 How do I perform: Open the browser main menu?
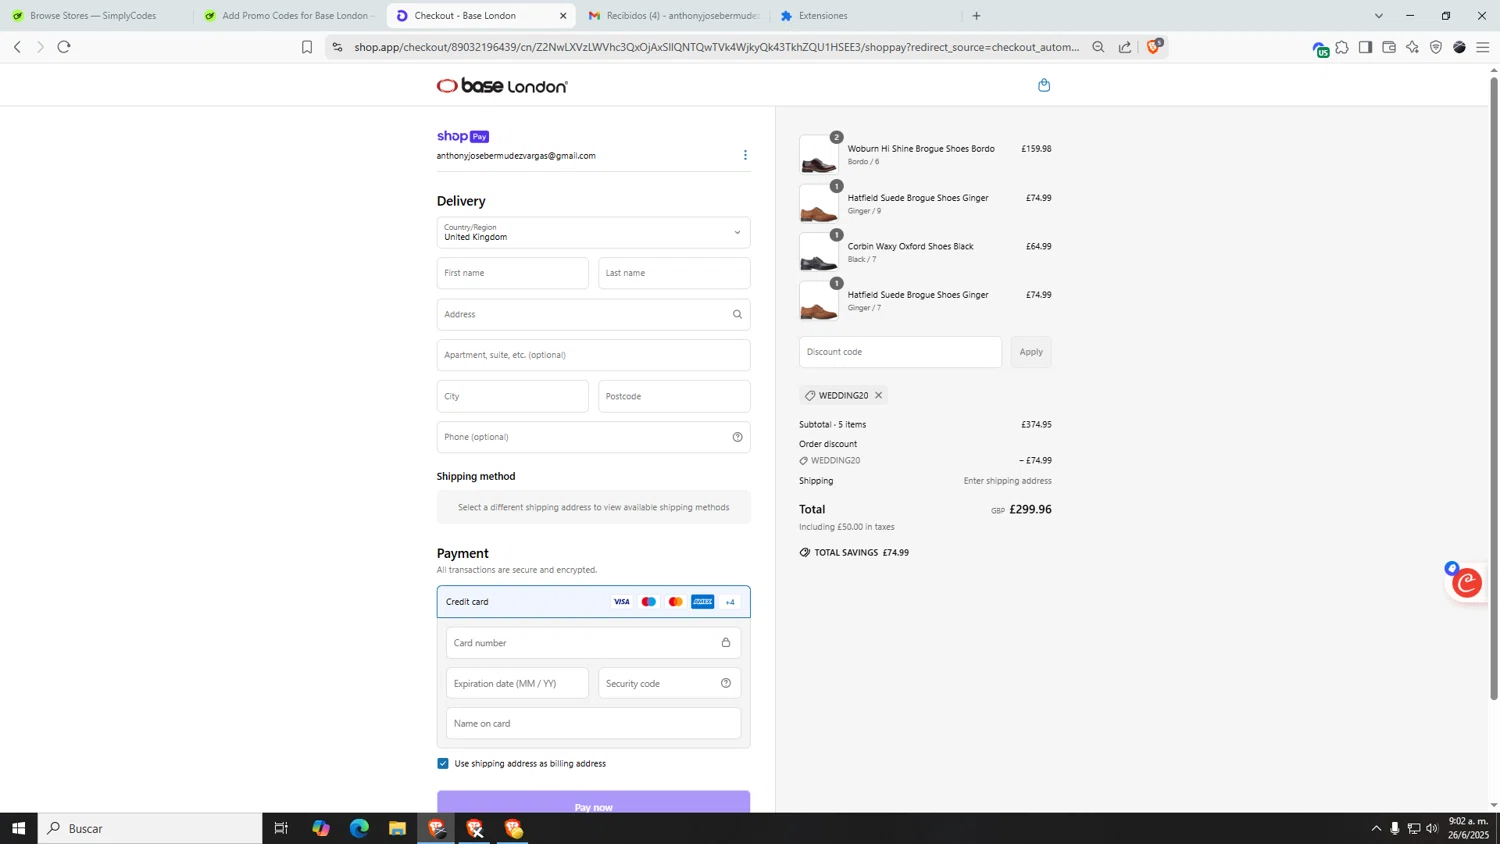1483,47
